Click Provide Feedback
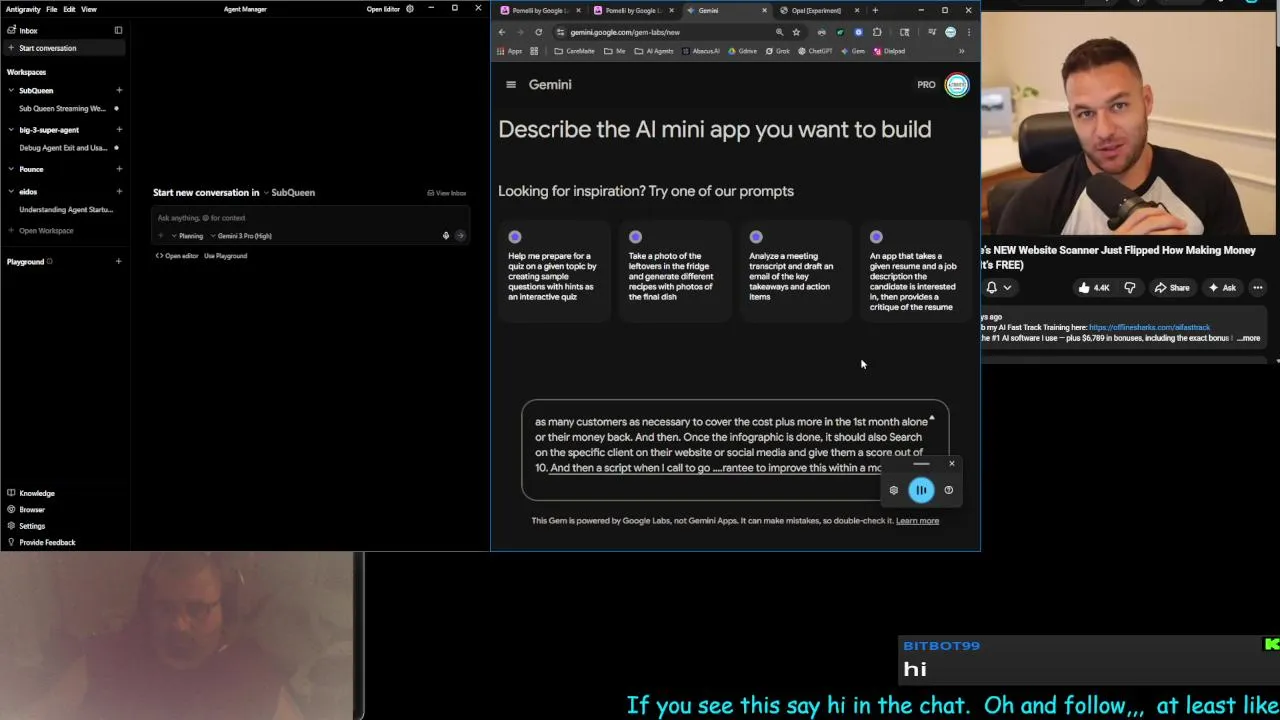This screenshot has height=720, width=1280. click(46, 542)
